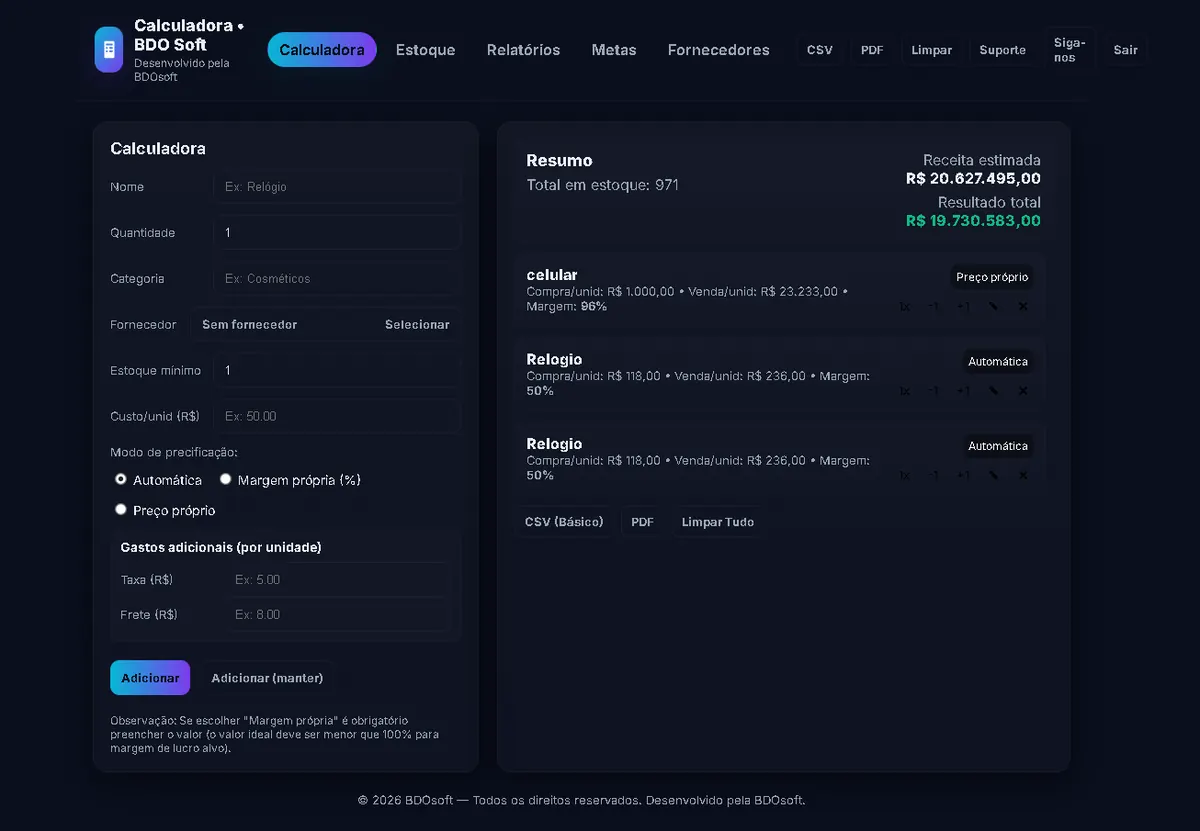Focus the Nome input field
The width and height of the screenshot is (1200, 831).
(337, 187)
